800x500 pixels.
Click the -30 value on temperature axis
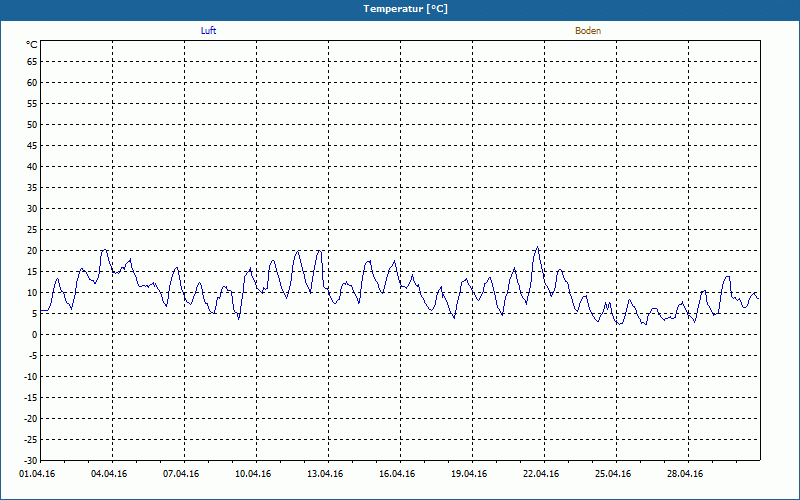(31, 461)
